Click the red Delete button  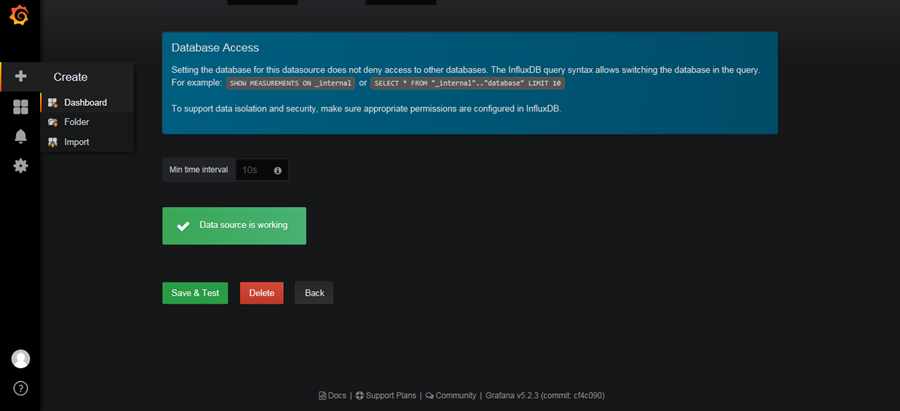click(262, 293)
